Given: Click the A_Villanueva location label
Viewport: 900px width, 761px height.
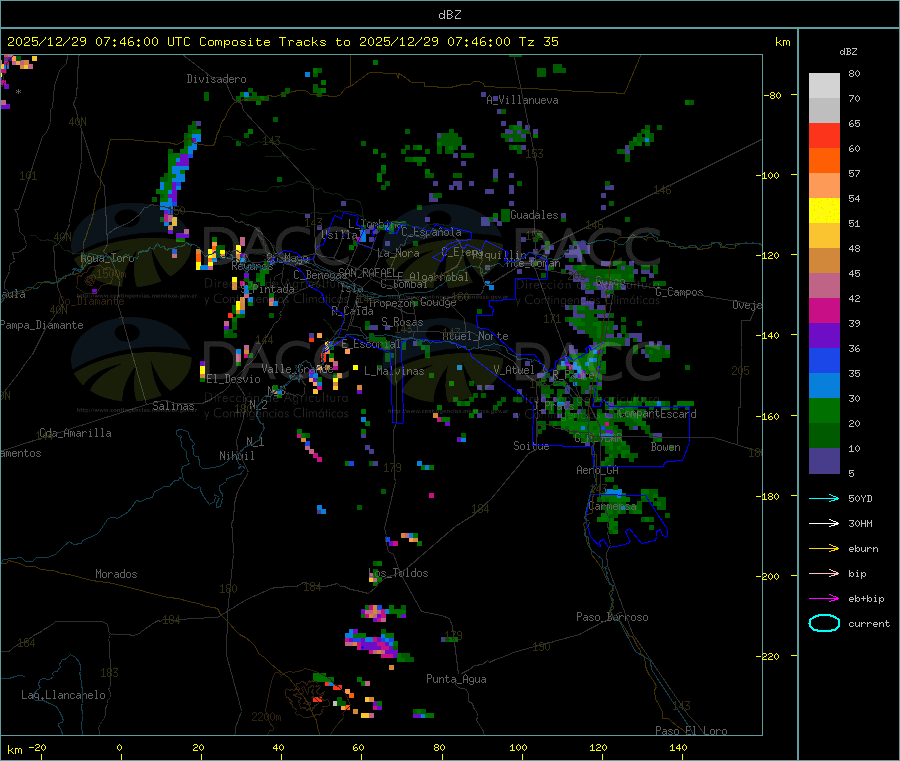Looking at the screenshot, I should click(x=522, y=100).
